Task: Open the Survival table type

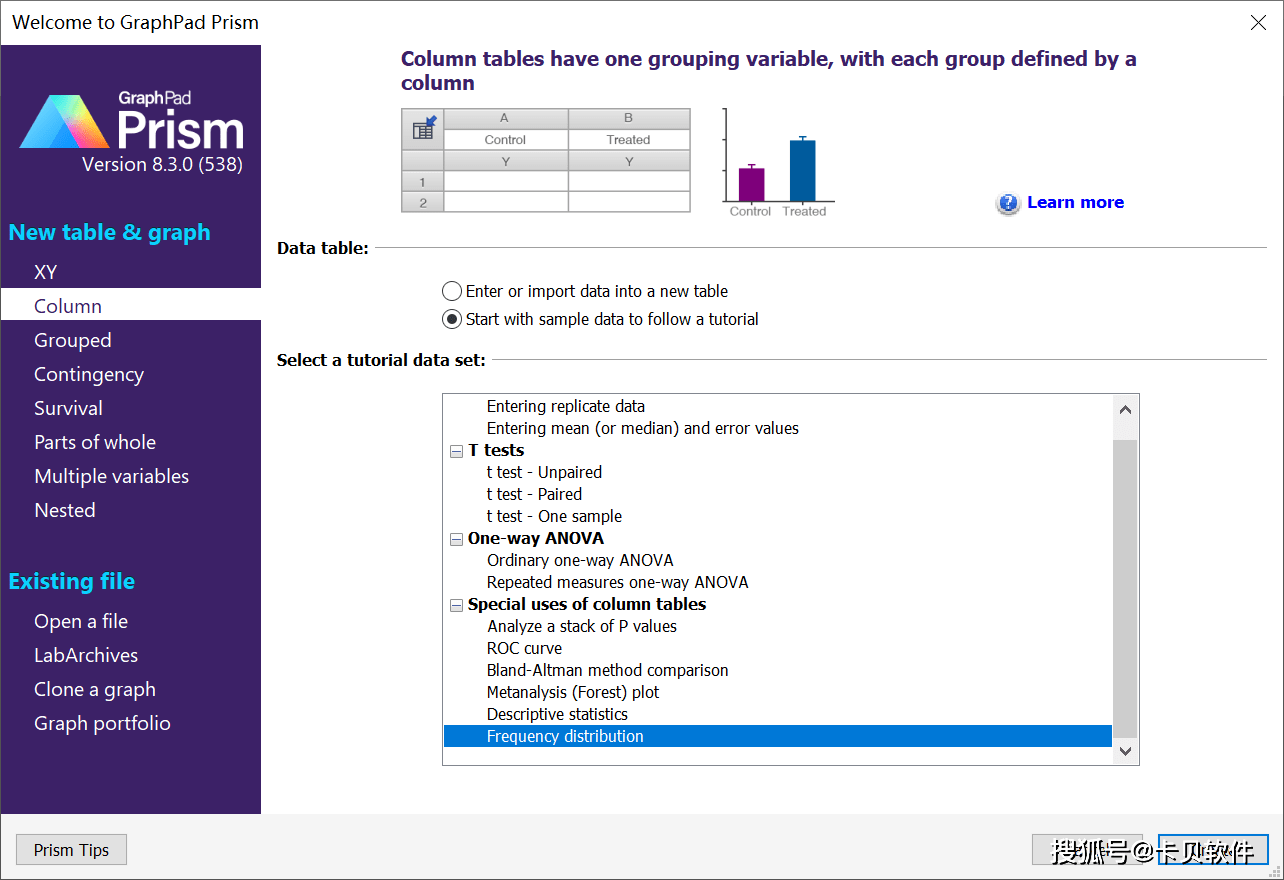Action: click(68, 408)
